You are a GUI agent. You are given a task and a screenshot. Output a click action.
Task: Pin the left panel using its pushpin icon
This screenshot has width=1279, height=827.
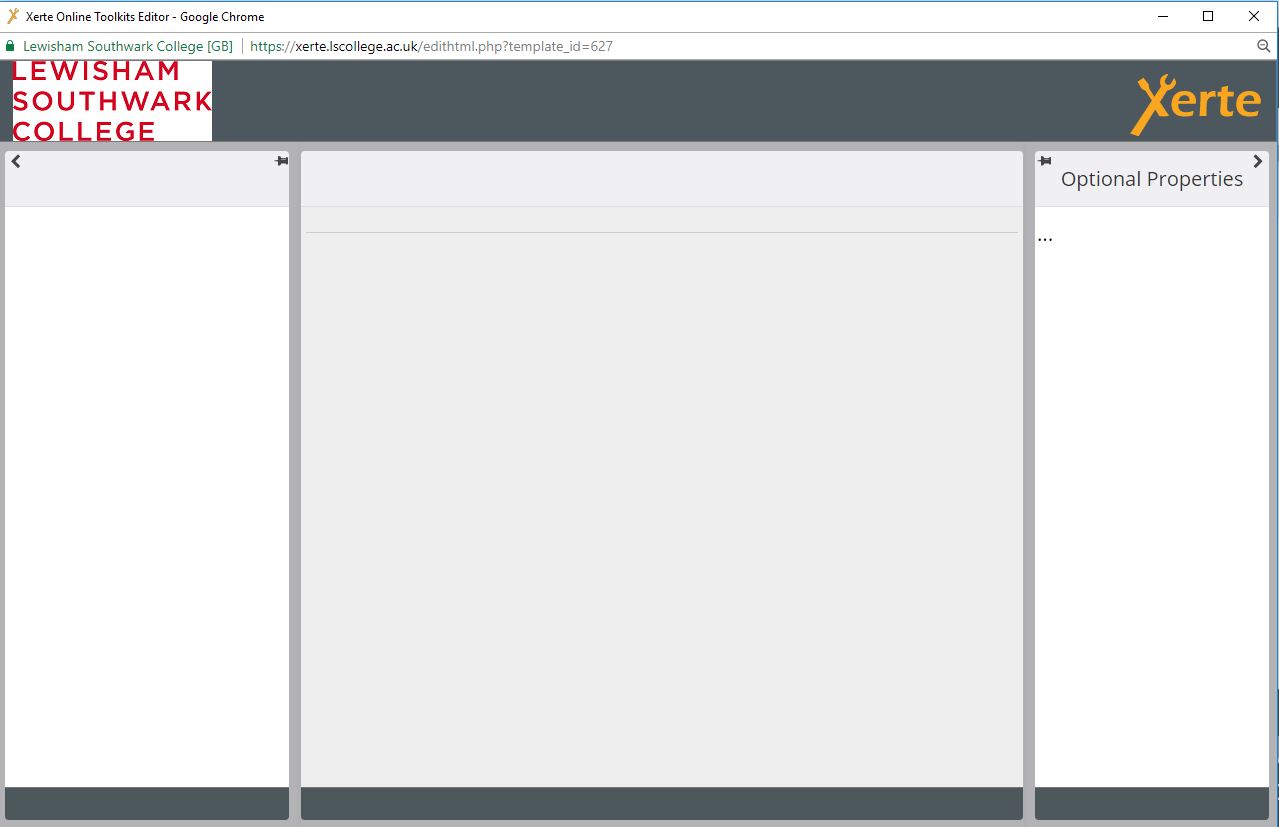(x=282, y=161)
